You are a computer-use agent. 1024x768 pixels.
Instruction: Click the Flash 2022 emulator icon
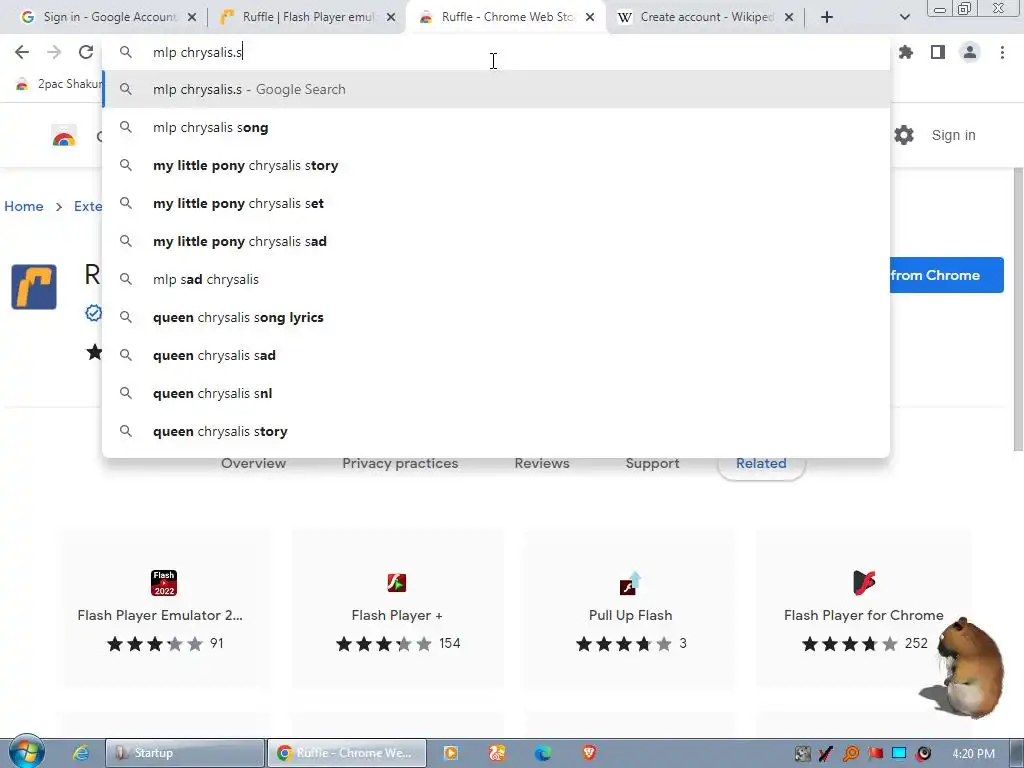tap(164, 583)
